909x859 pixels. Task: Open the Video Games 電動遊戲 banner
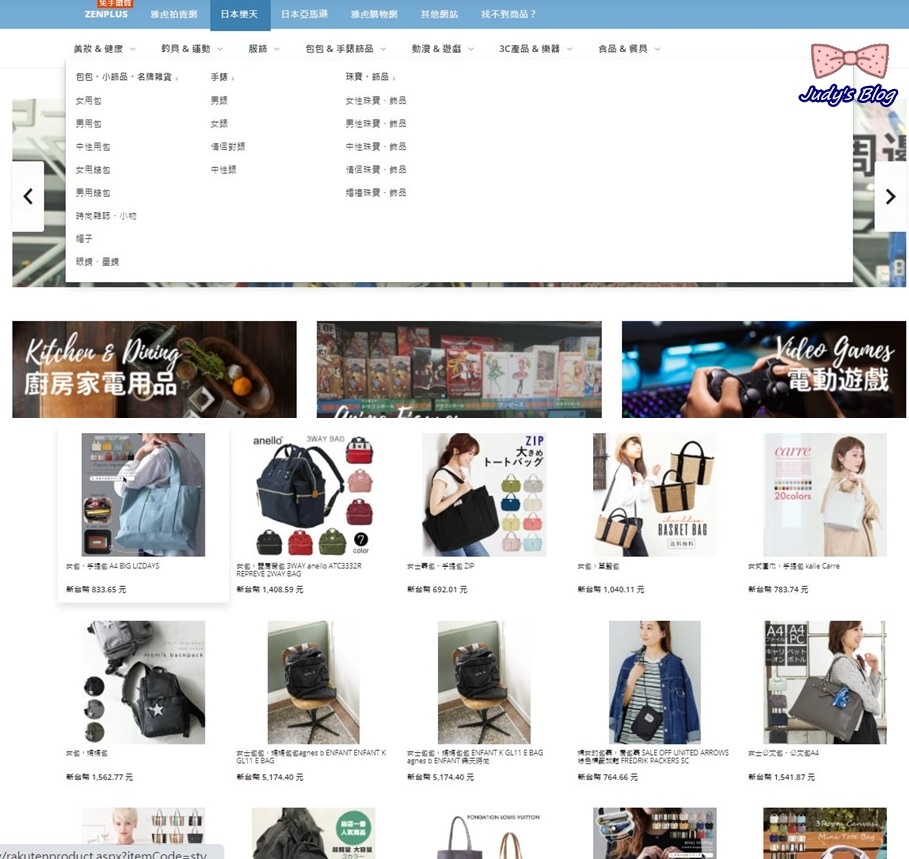(763, 369)
